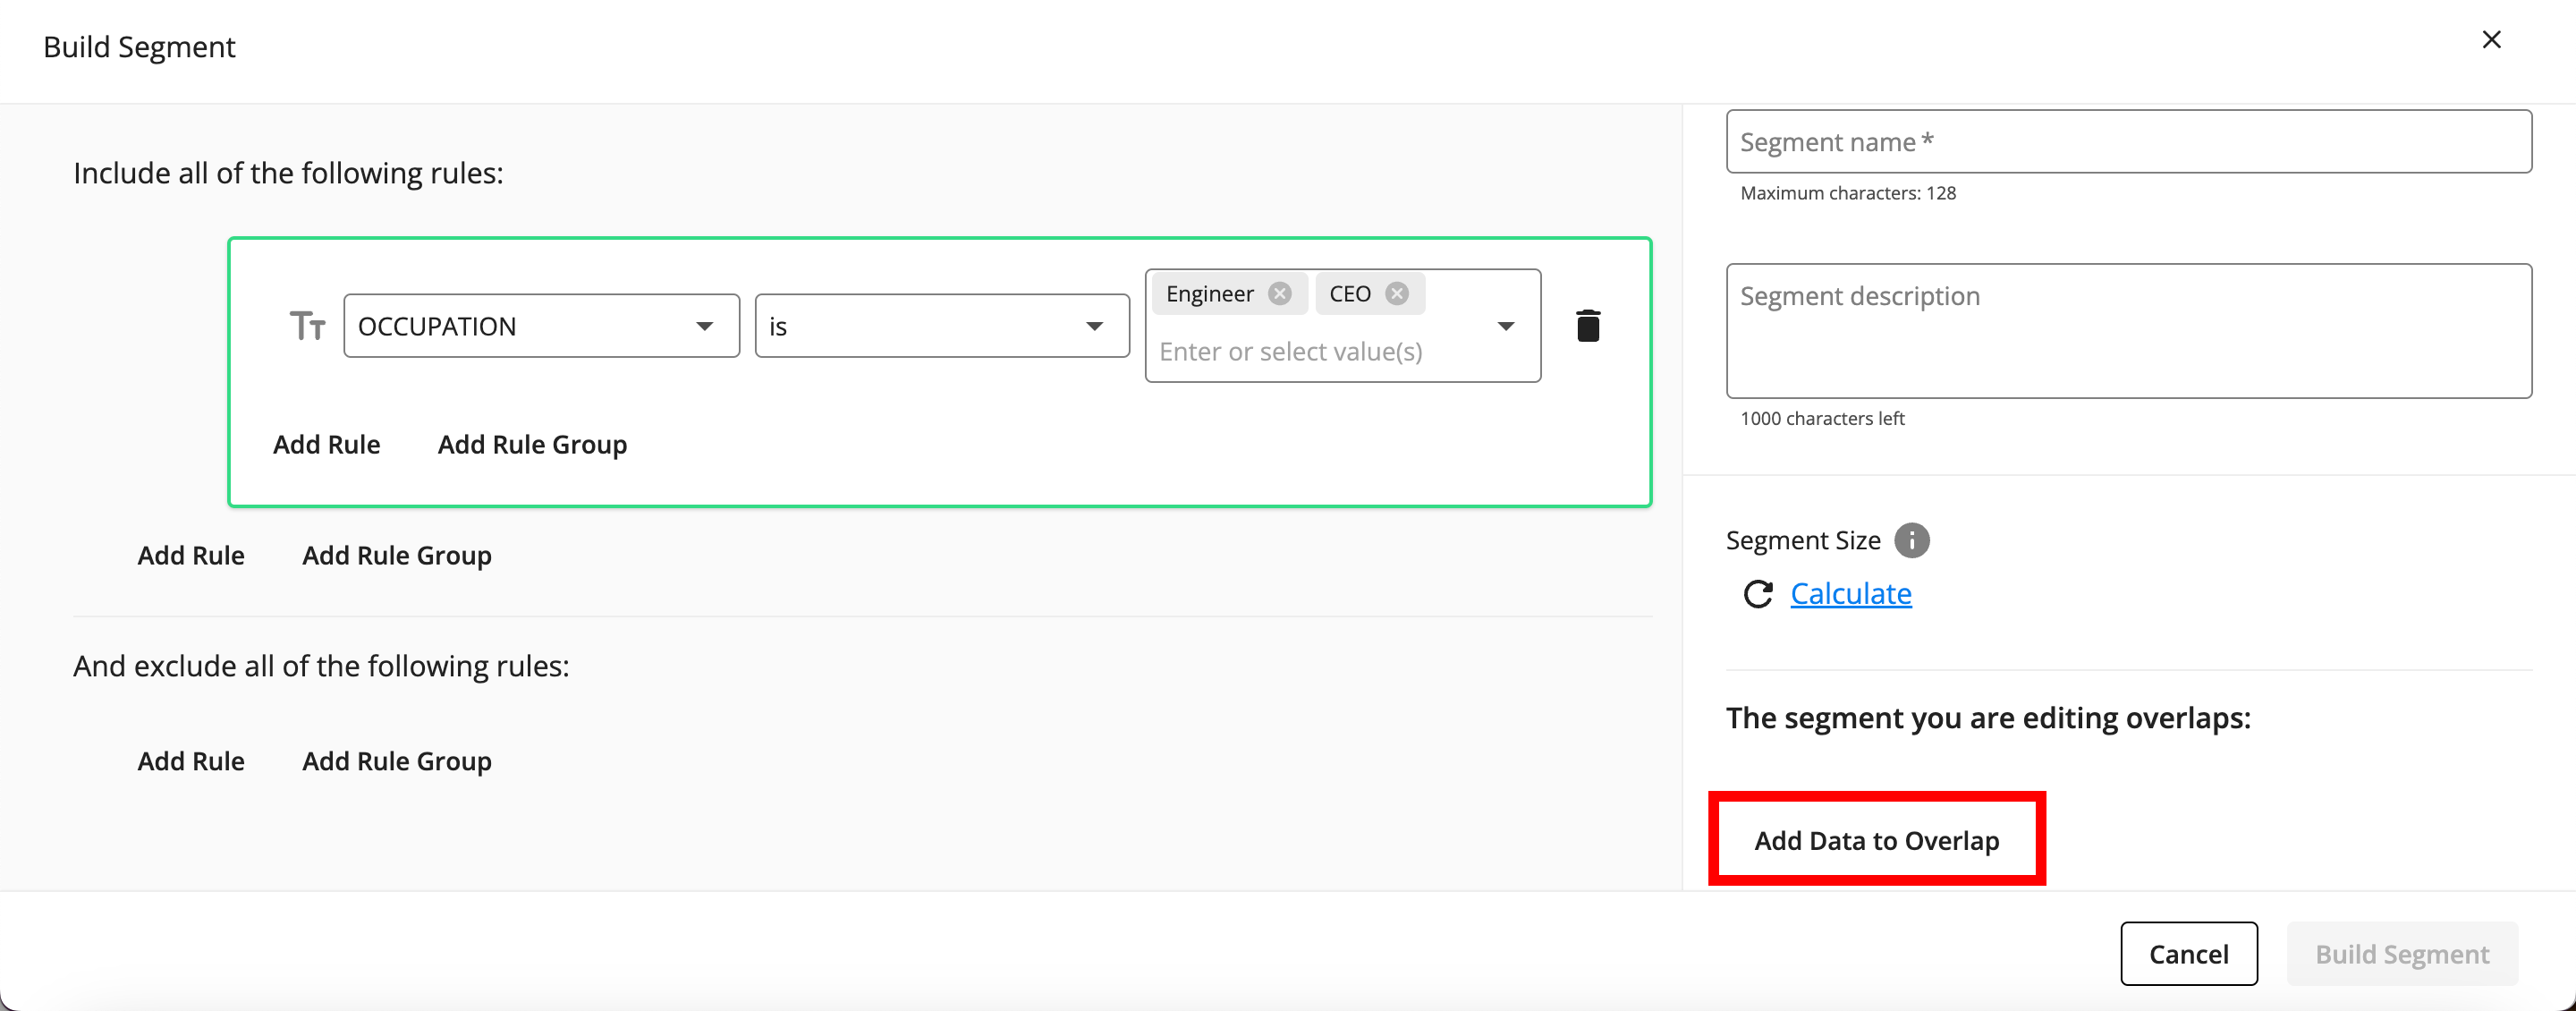Open the OCCUPATION attribute dropdown

(541, 326)
